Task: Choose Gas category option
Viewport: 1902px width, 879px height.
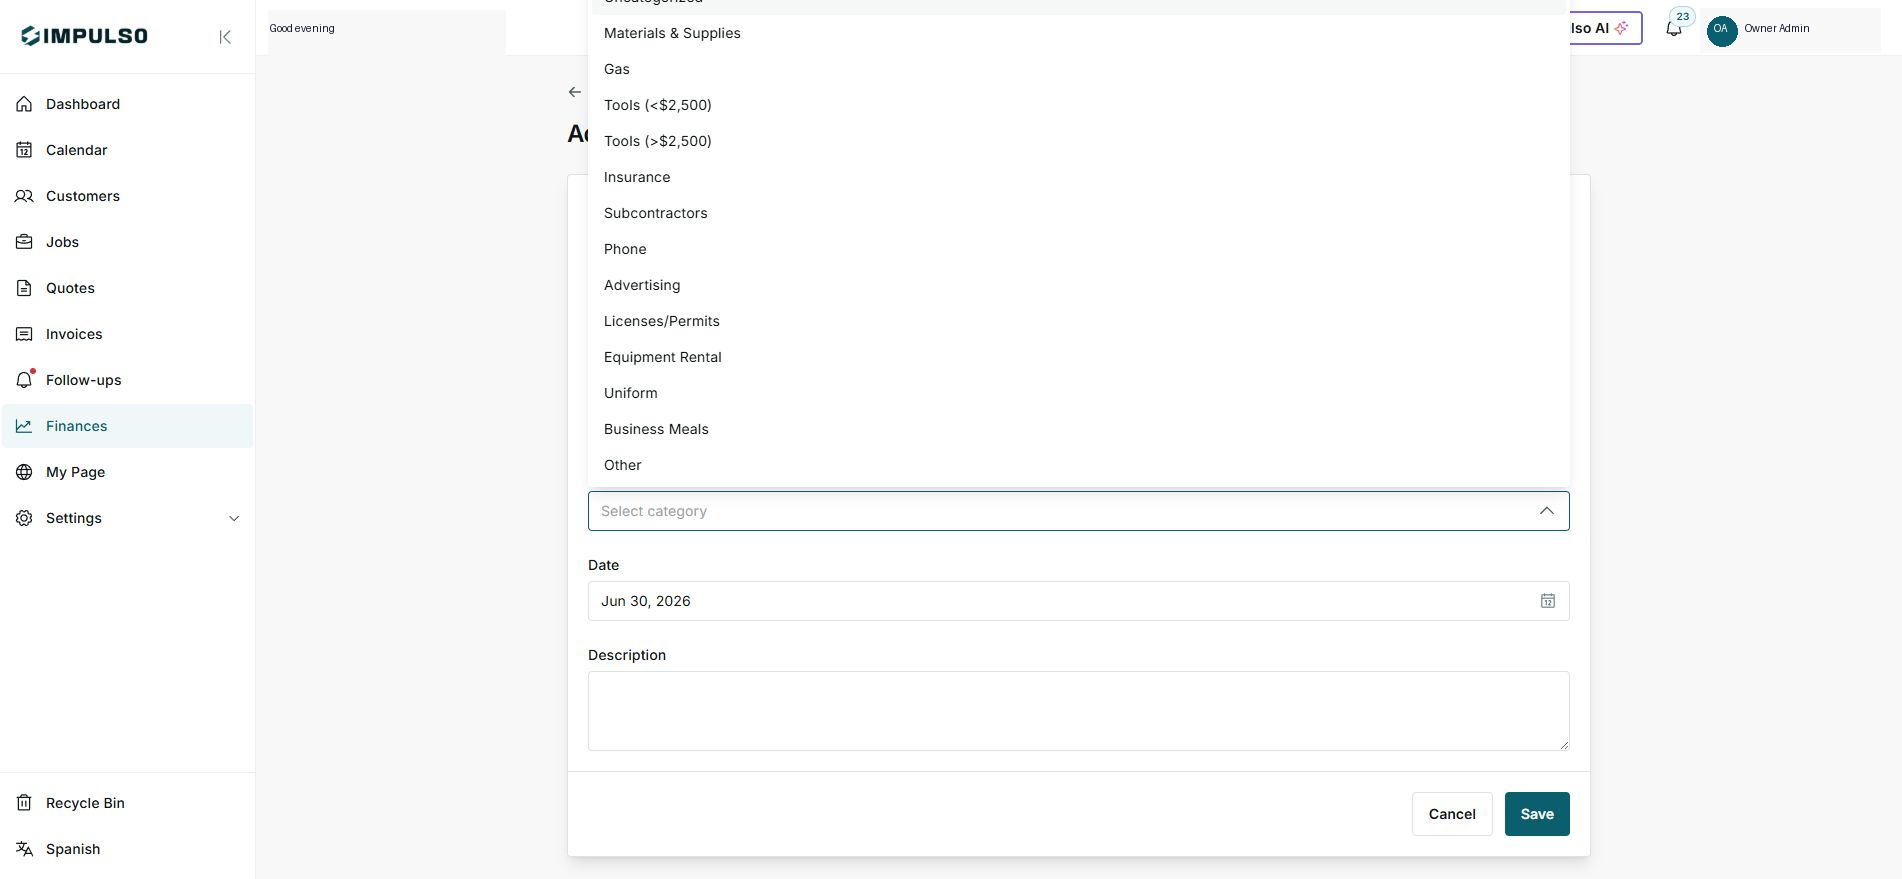Action: click(x=1079, y=69)
